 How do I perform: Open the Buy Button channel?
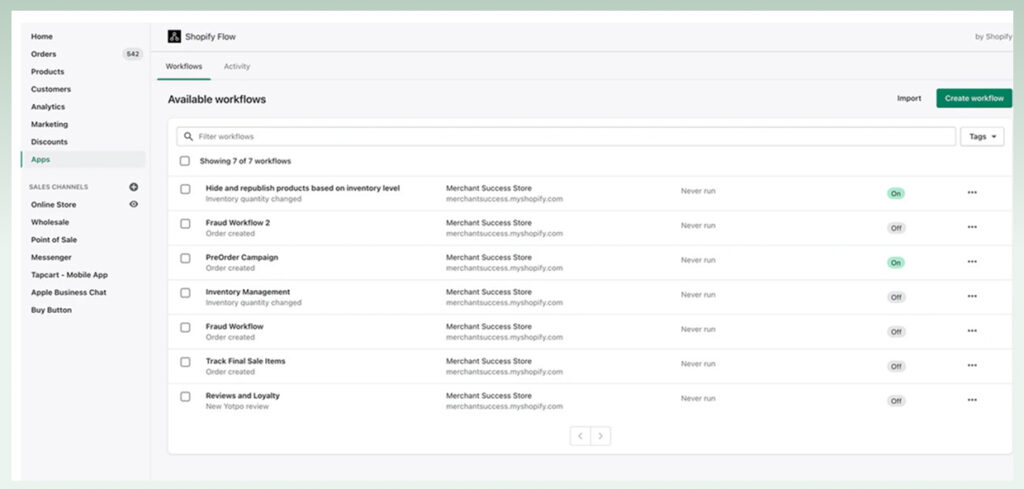[51, 310]
